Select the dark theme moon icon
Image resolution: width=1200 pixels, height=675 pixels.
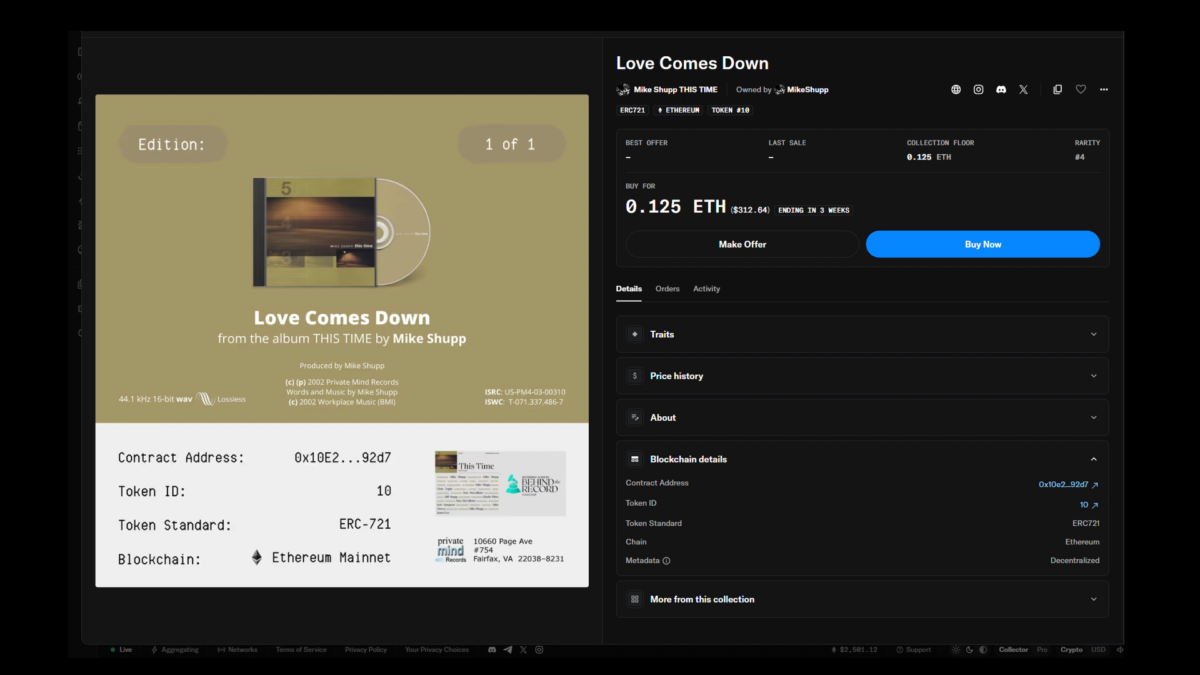pos(970,650)
